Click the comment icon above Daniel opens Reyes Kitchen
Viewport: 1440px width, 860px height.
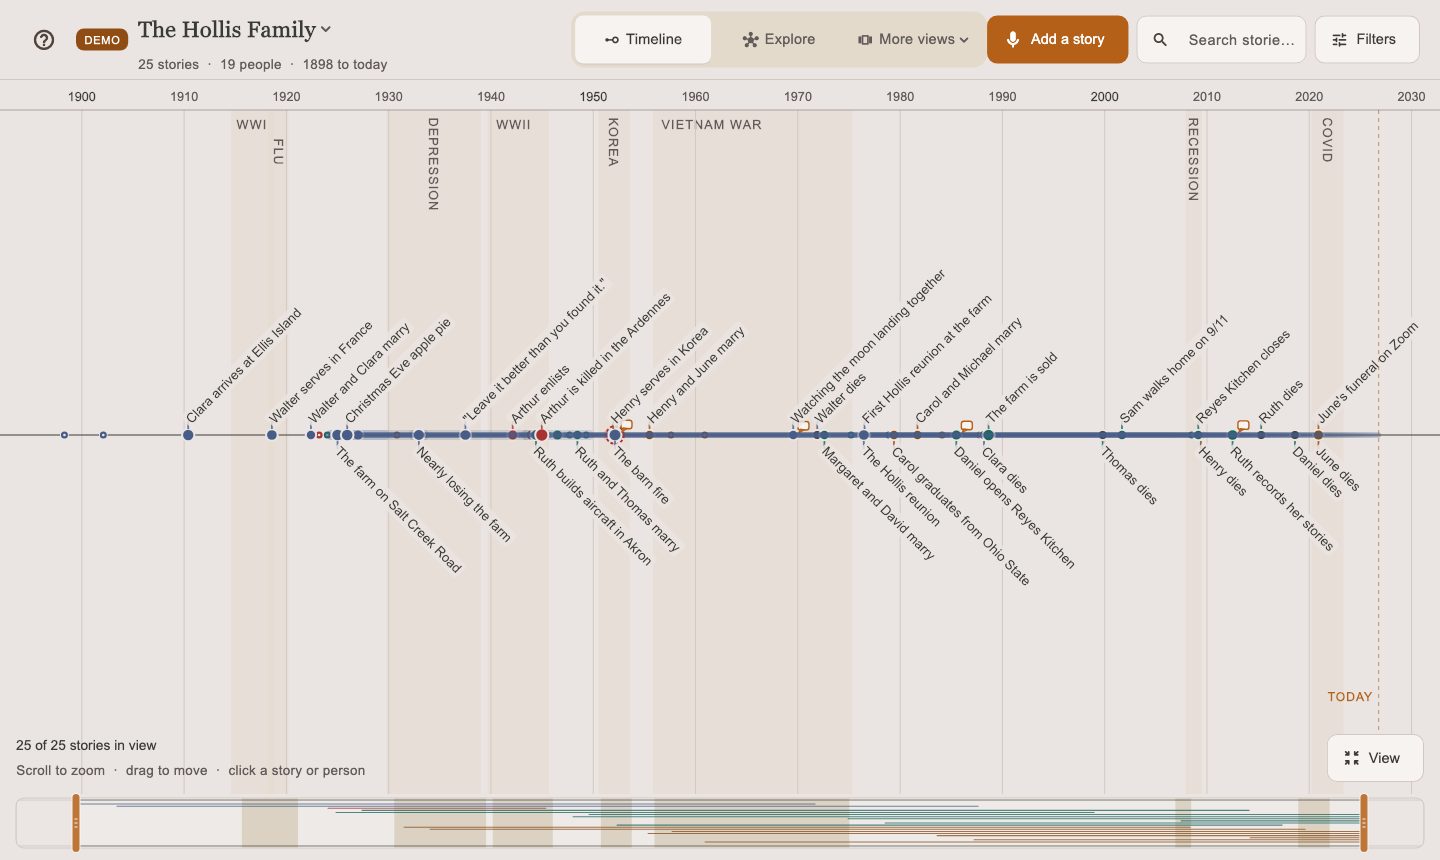coord(966,426)
